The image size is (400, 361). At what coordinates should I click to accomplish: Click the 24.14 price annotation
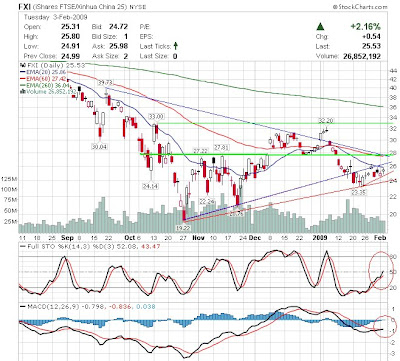tap(150, 186)
